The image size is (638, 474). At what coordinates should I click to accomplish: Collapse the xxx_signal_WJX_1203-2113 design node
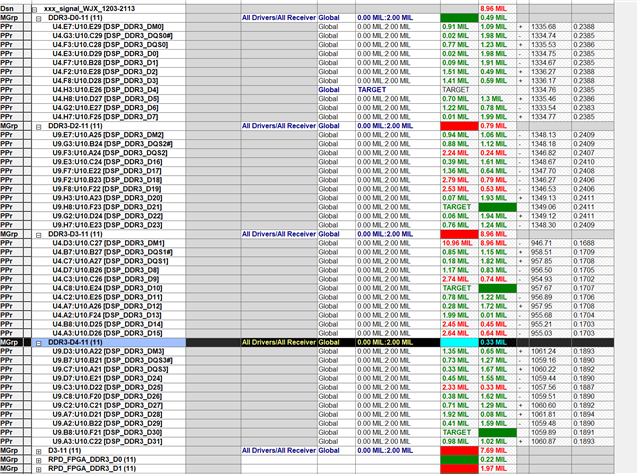click(35, 9)
